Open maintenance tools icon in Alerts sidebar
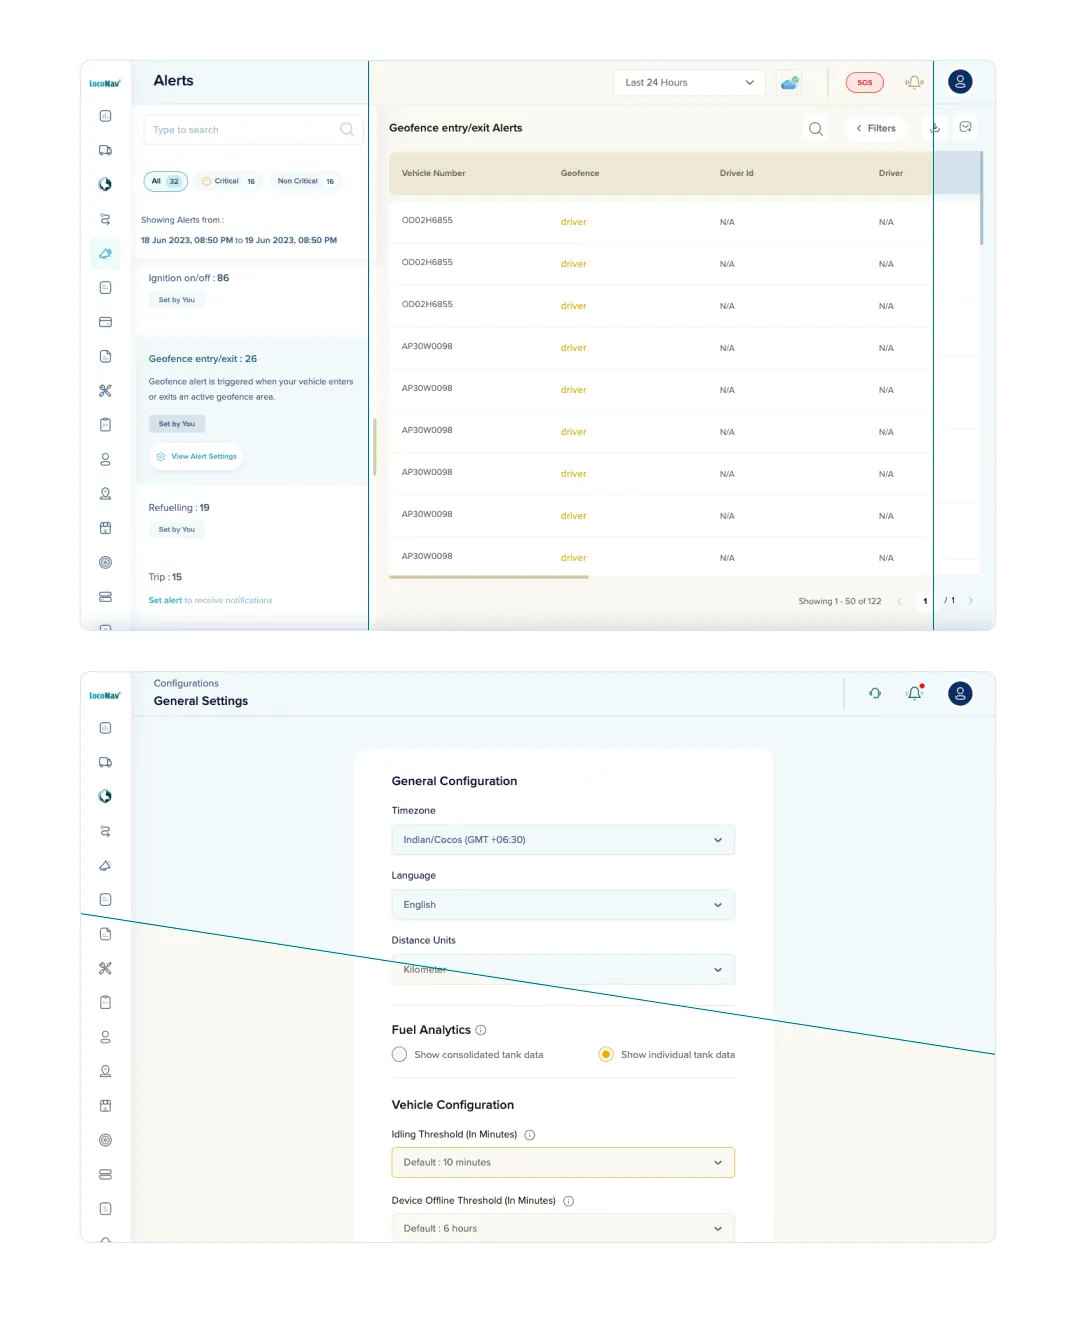Image resolution: width=1076 pixels, height=1323 pixels. pyautogui.click(x=105, y=391)
